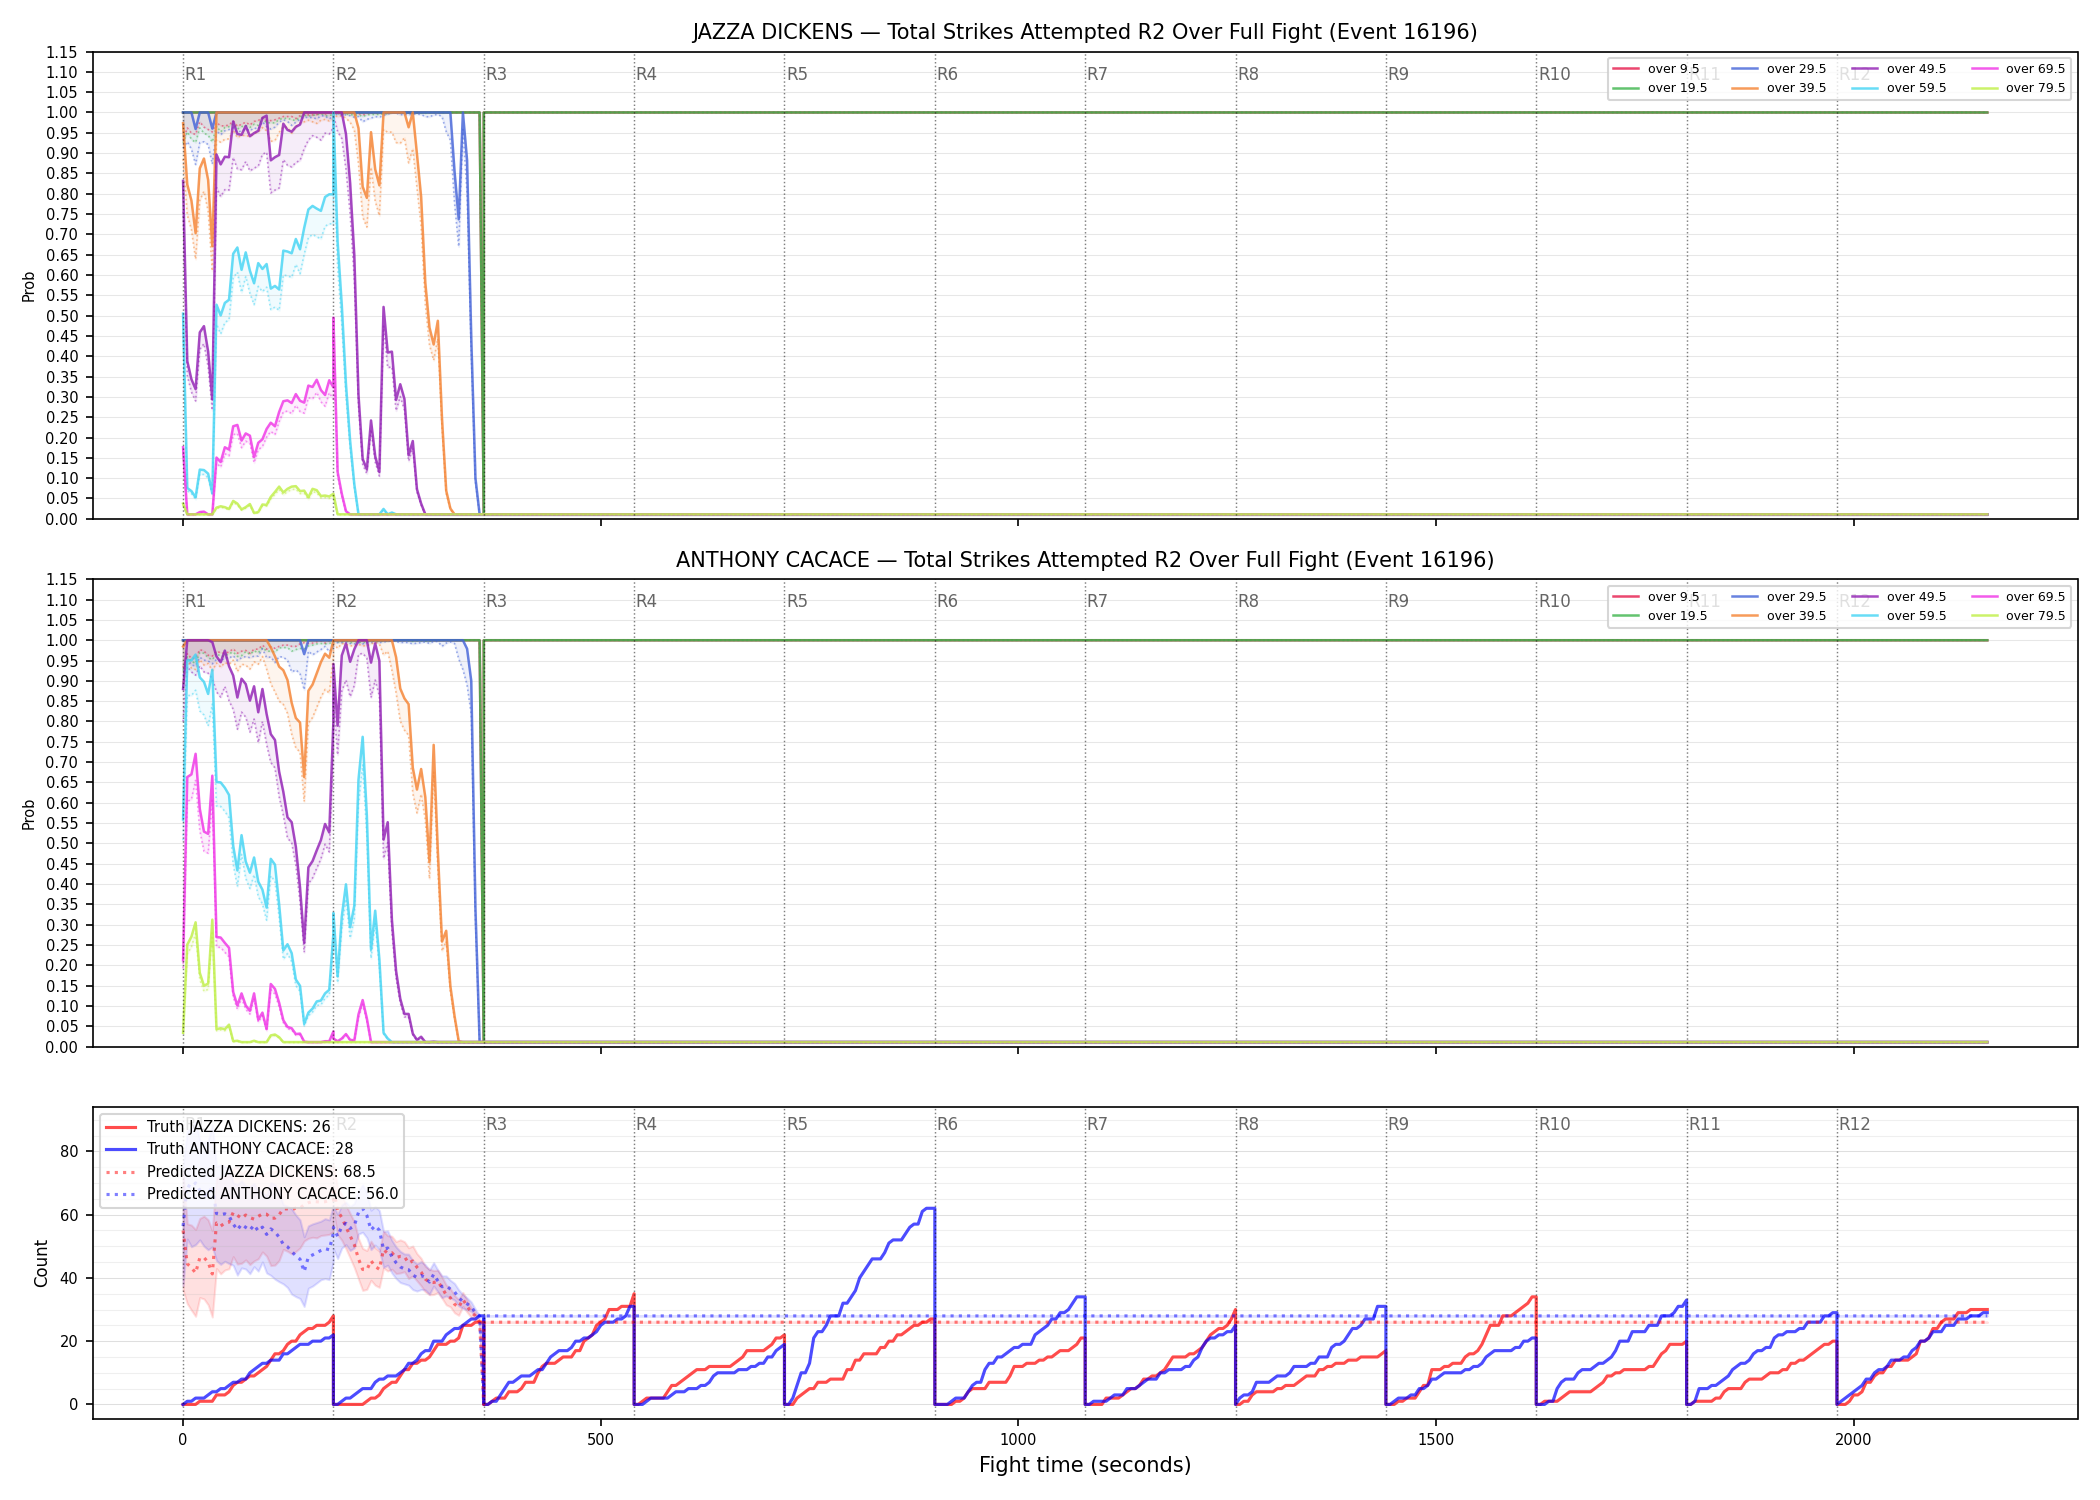The height and width of the screenshot is (1500, 2100).
Task: Click the R3 round marker in top chart
Action: (496, 74)
